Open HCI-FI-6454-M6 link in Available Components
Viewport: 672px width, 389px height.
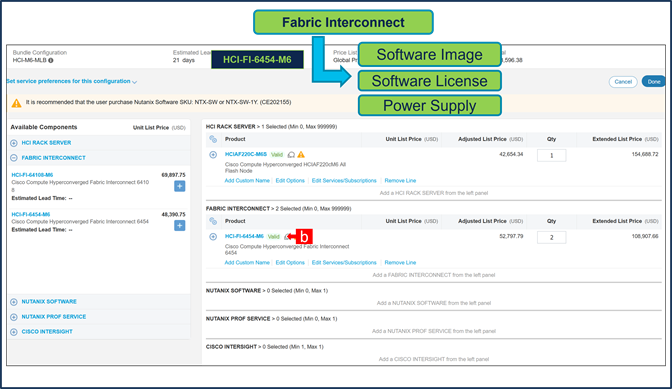point(31,214)
